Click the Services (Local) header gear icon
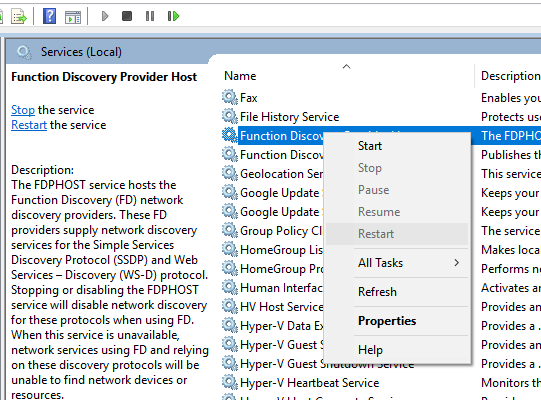The height and width of the screenshot is (400, 541). click(x=24, y=52)
